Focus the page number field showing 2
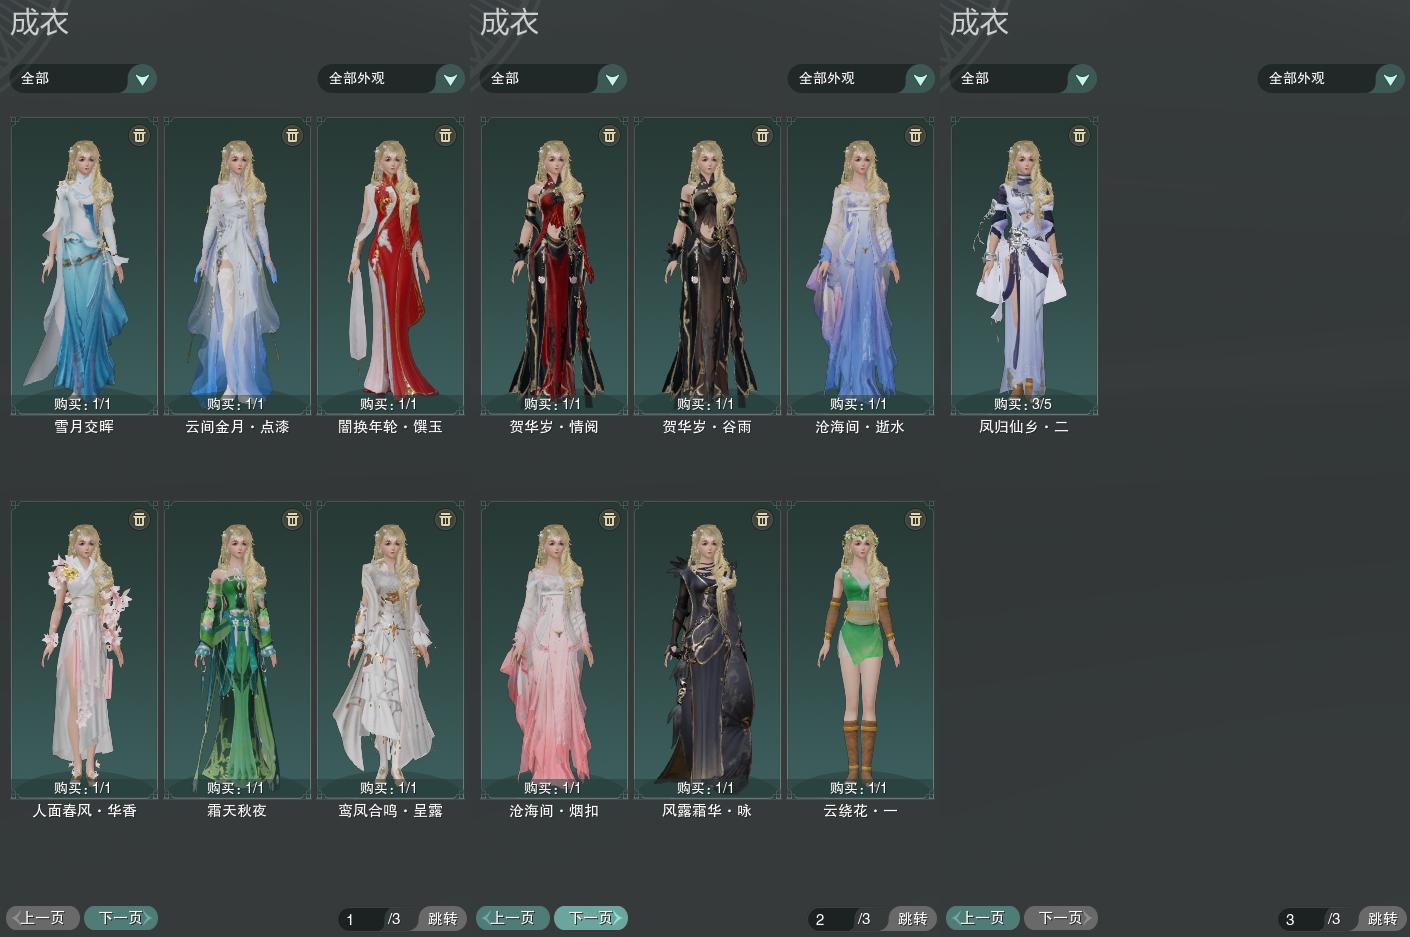The image size is (1410, 937). [x=832, y=919]
